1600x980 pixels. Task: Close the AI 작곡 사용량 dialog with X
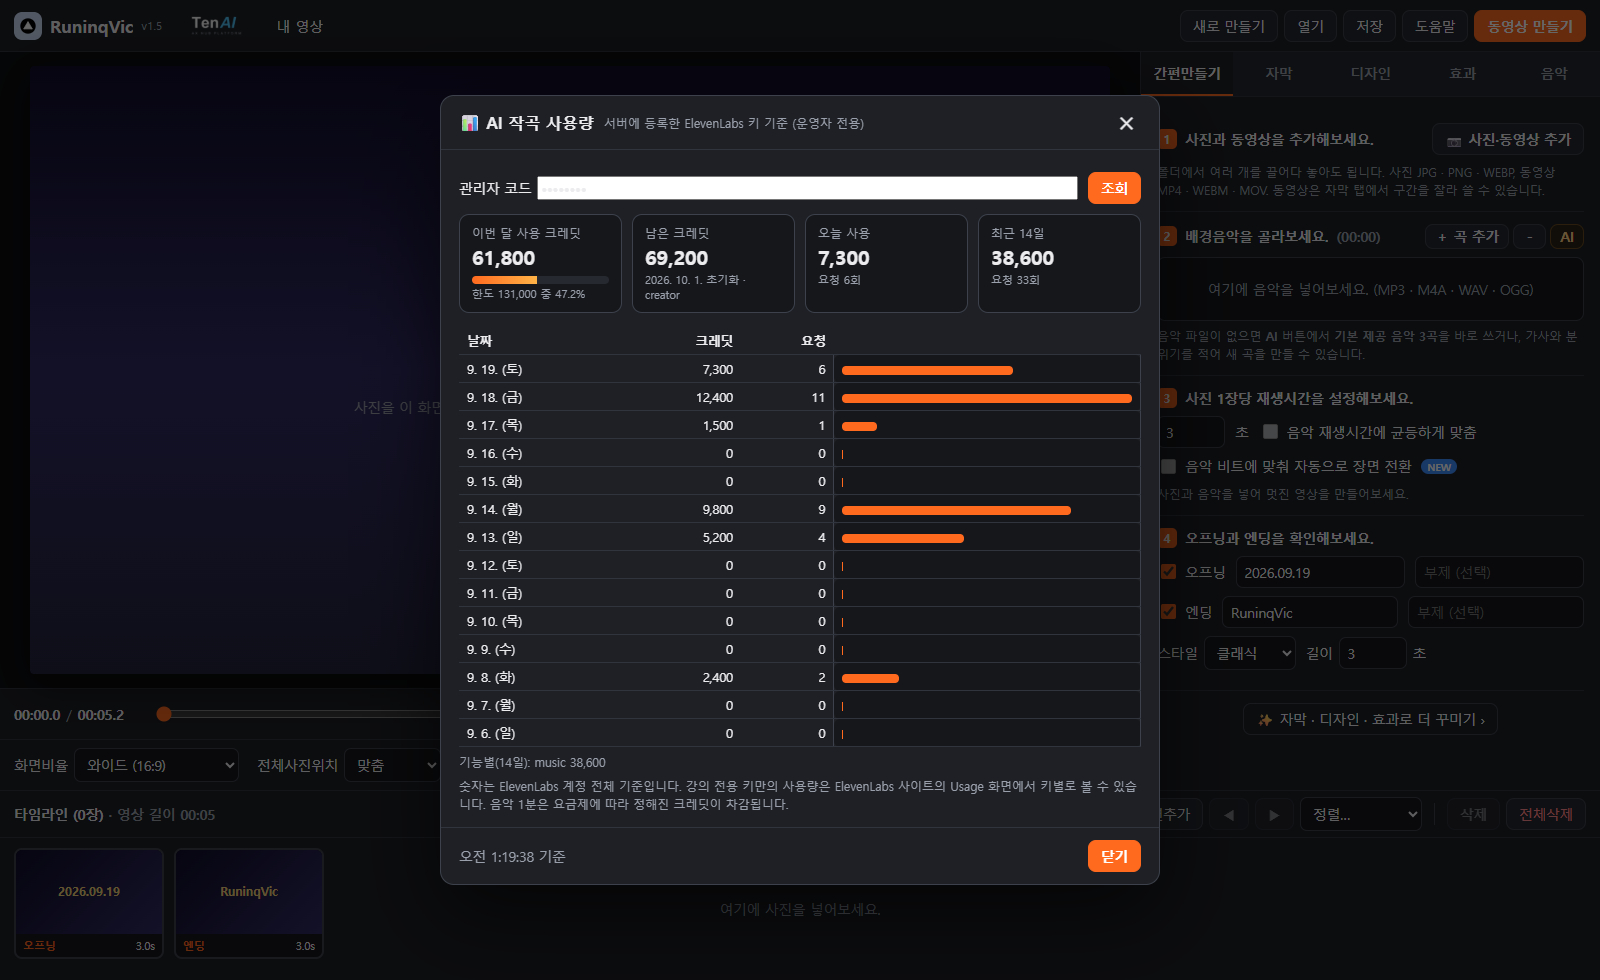point(1126,123)
